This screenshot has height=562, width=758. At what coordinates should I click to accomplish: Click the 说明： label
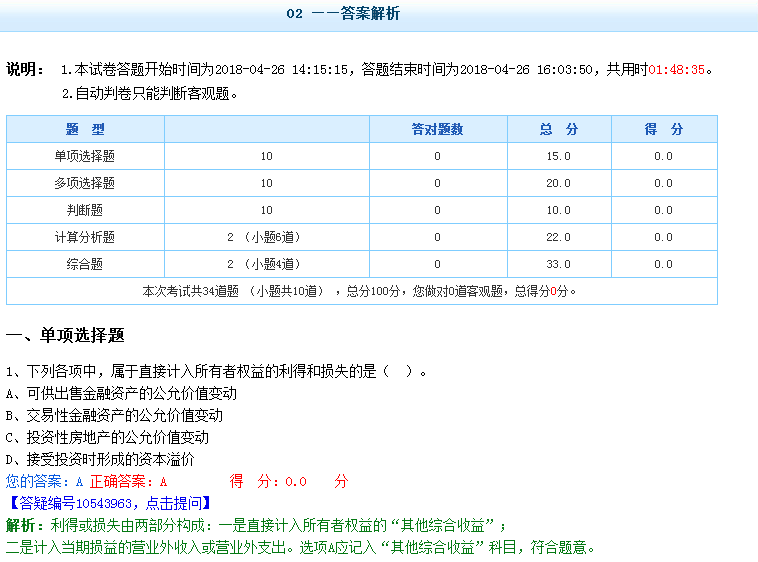[x=25, y=69]
